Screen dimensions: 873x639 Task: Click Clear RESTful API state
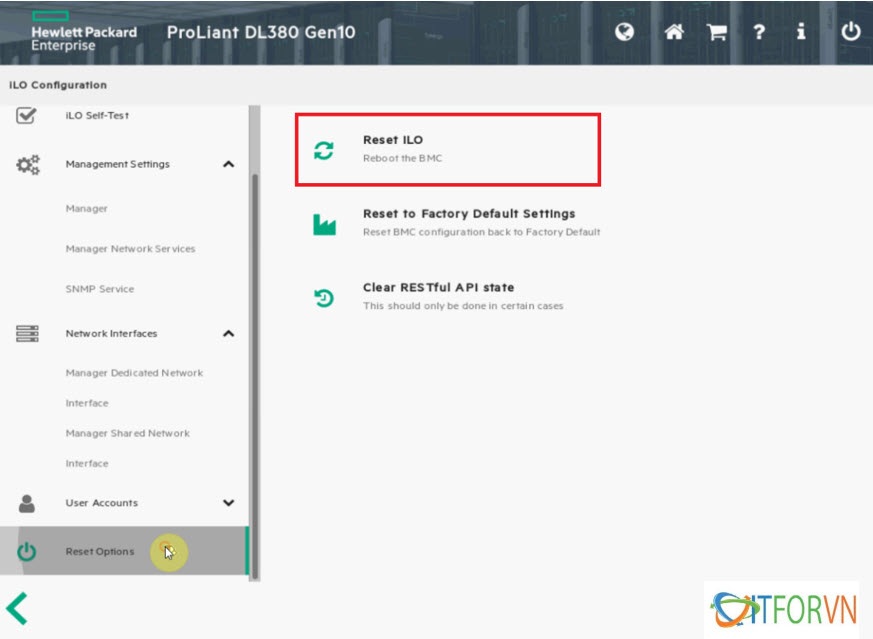coord(438,287)
